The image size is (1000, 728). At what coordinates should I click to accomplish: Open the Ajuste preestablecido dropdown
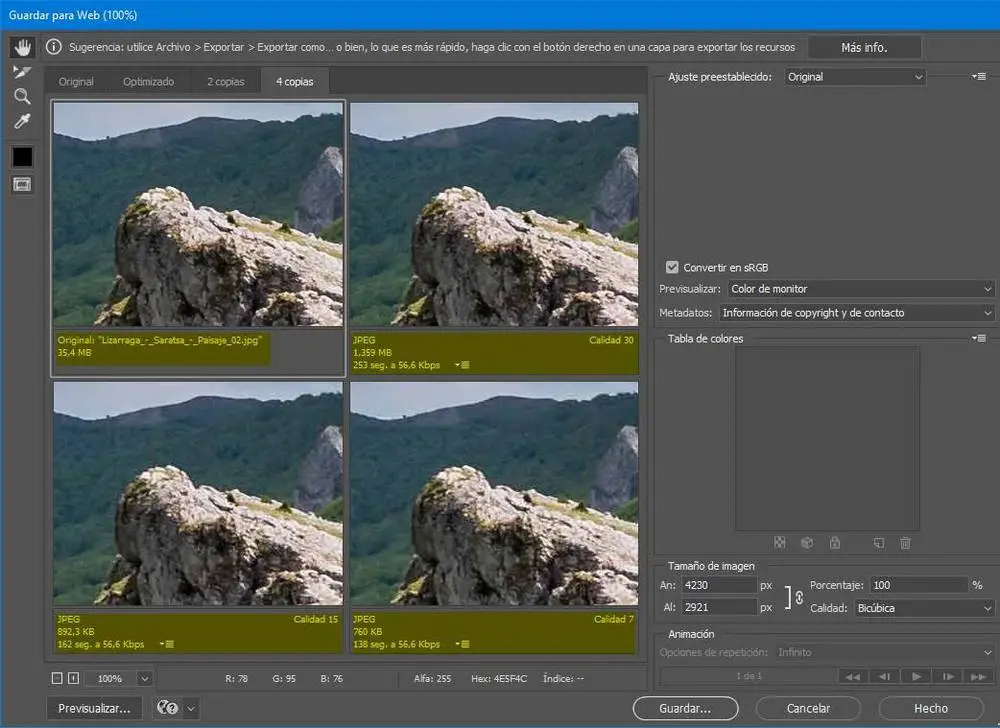click(x=855, y=77)
